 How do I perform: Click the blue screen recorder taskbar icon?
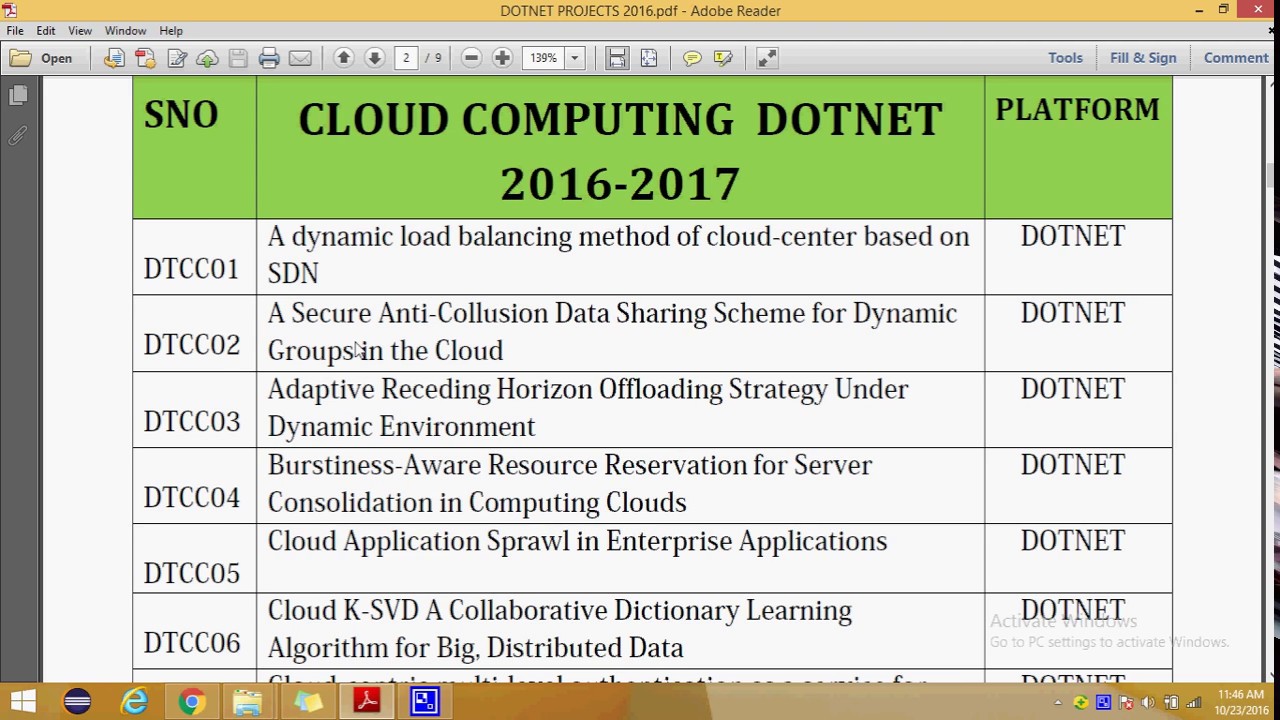point(425,702)
